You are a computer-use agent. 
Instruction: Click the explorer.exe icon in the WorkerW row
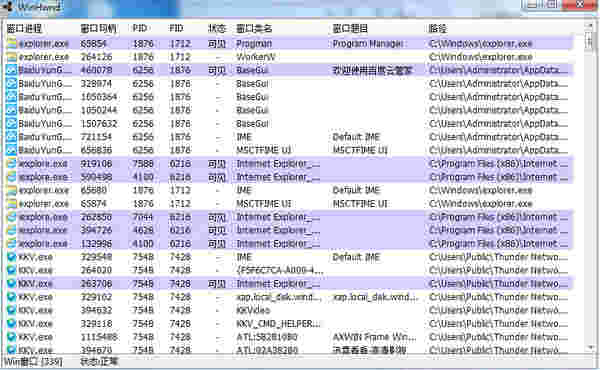[x=11, y=57]
